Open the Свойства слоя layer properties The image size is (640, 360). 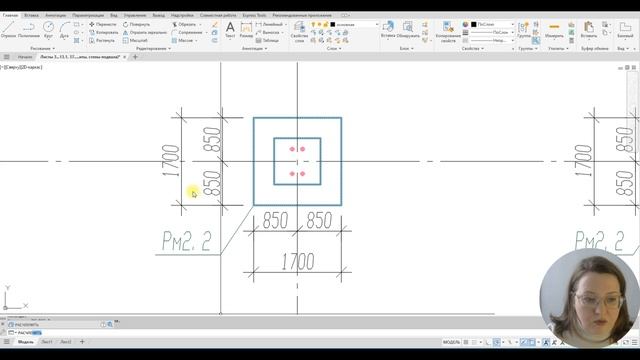299,31
